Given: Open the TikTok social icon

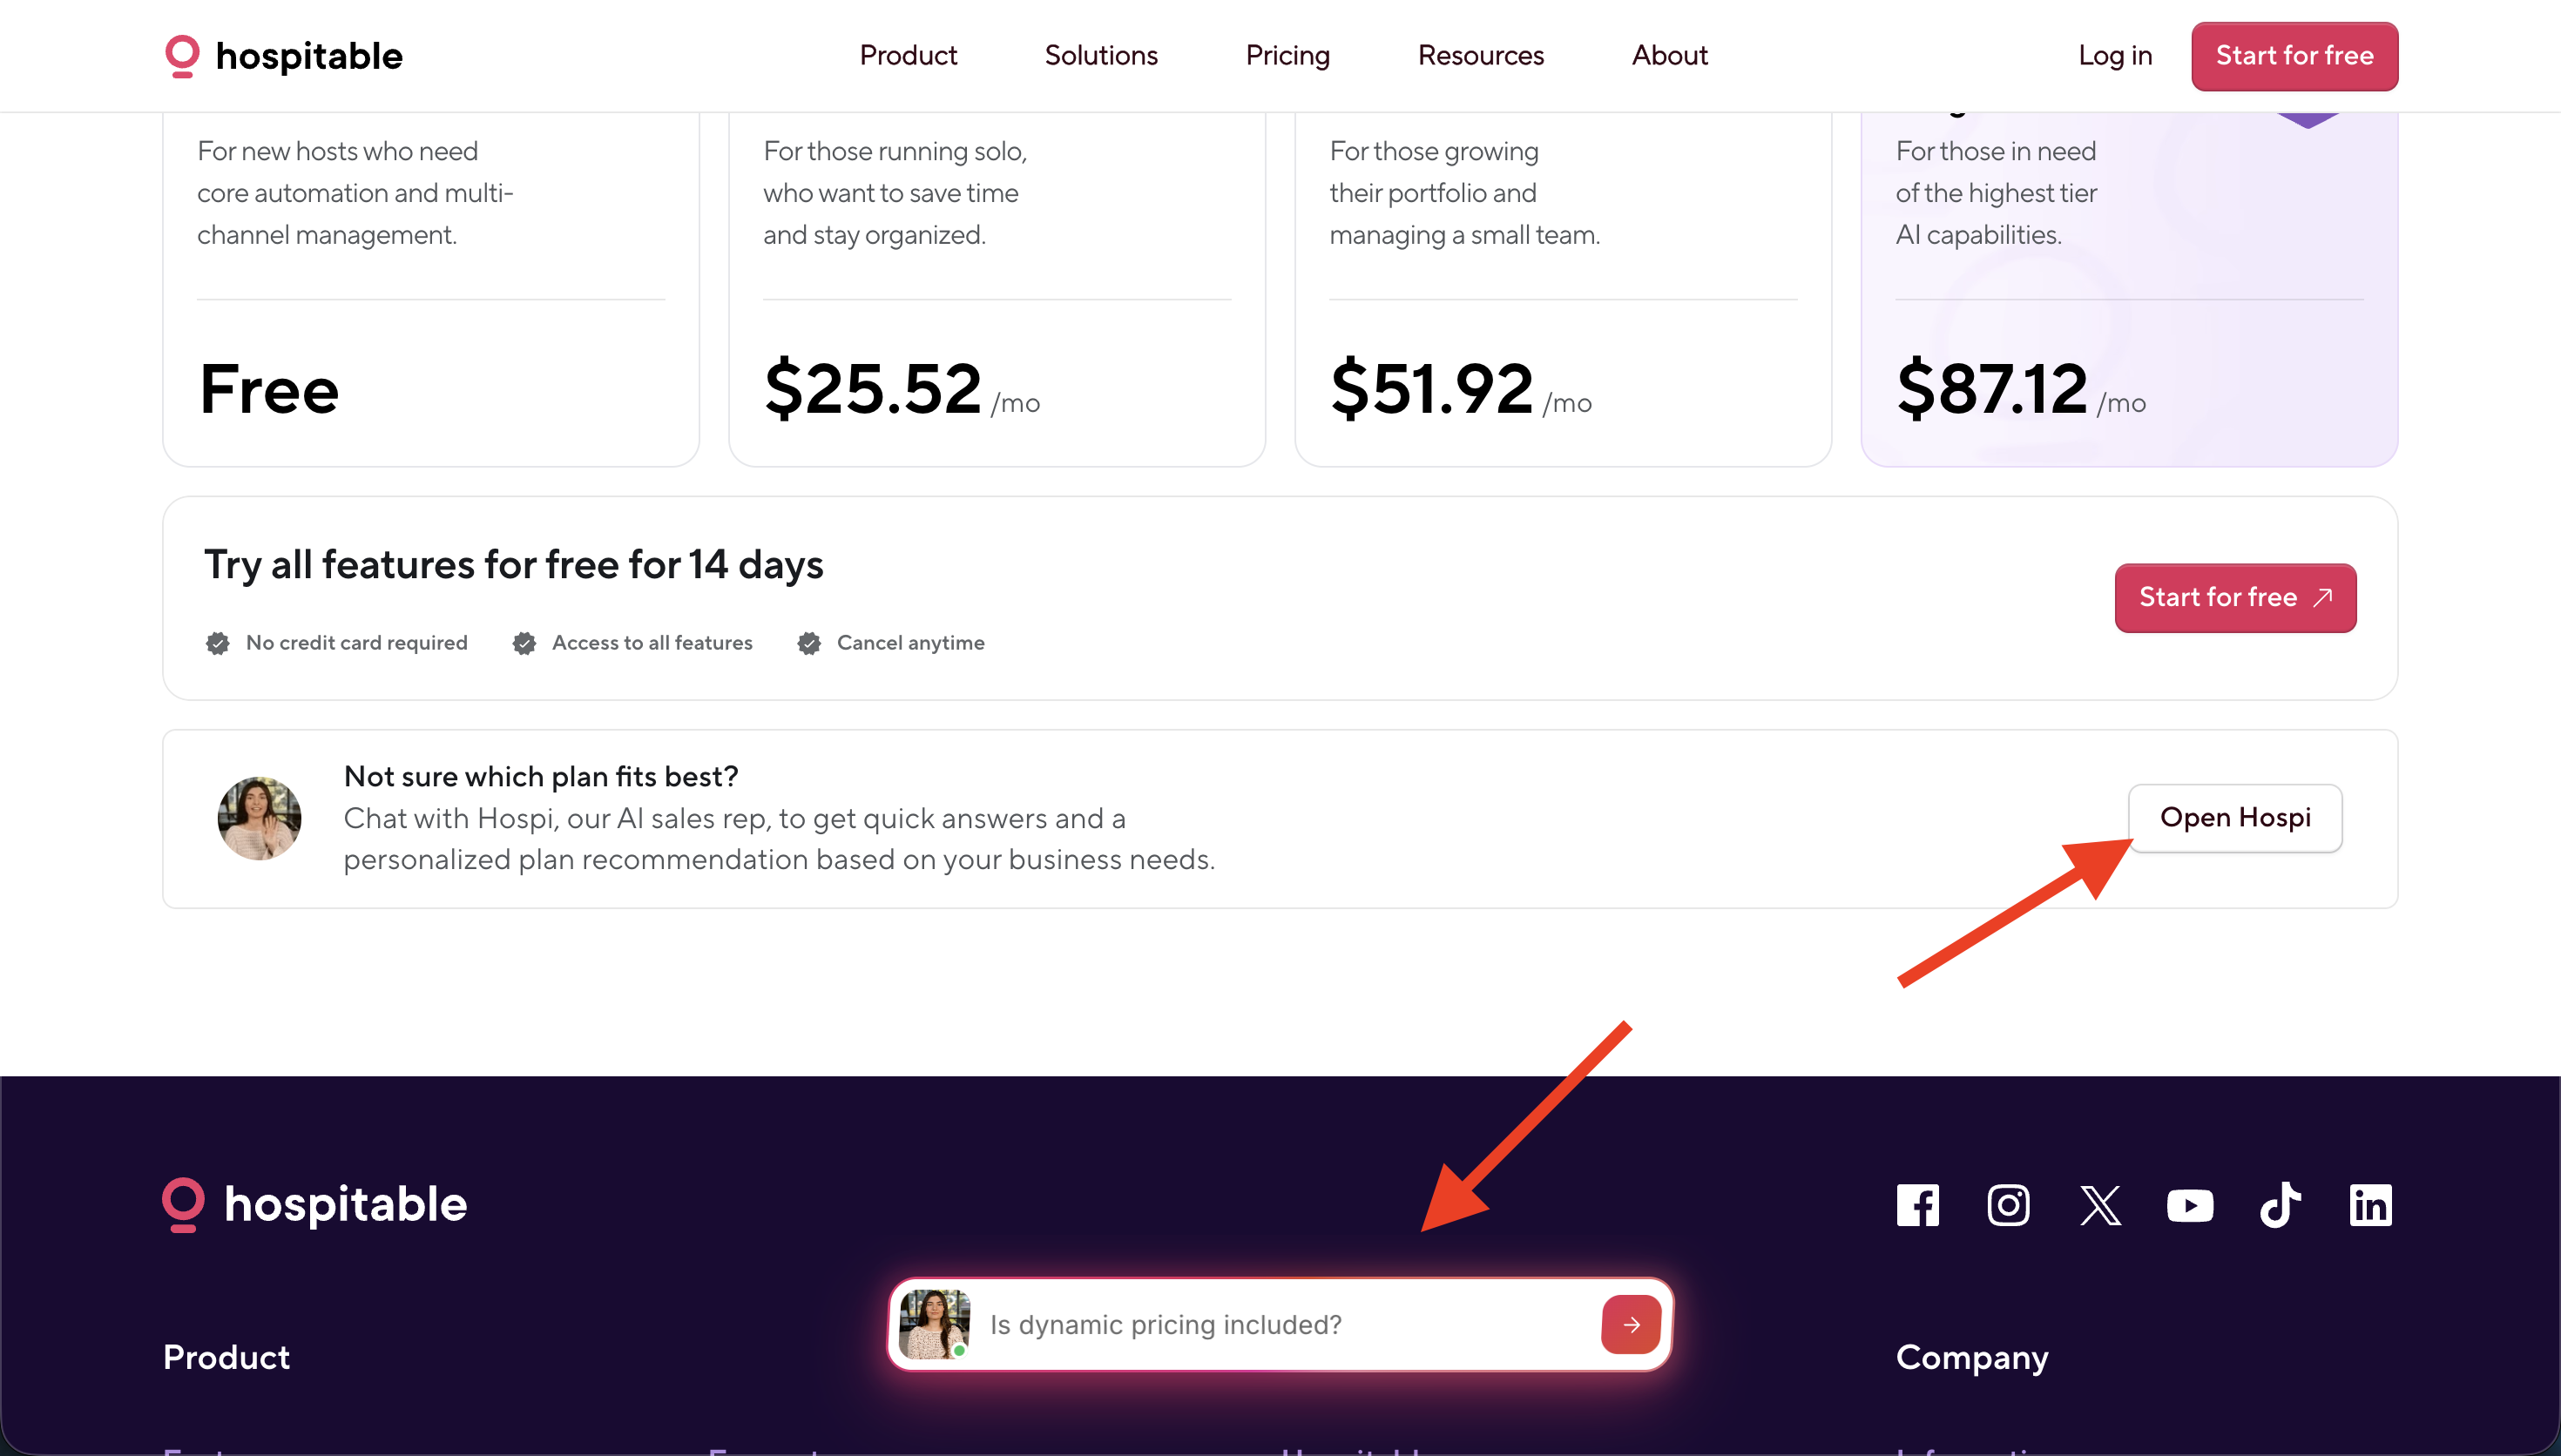Looking at the screenshot, I should [x=2280, y=1205].
